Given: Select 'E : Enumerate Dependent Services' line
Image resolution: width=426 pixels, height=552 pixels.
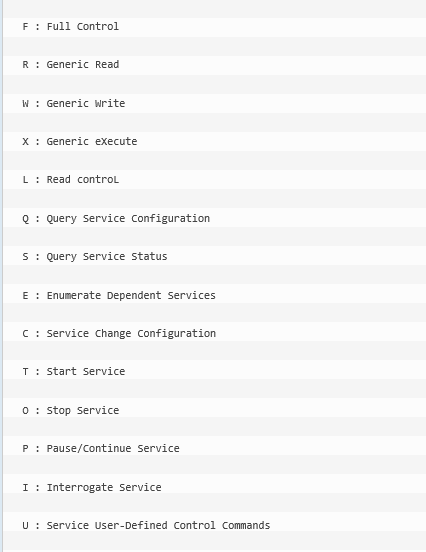Looking at the screenshot, I should 214,295.
